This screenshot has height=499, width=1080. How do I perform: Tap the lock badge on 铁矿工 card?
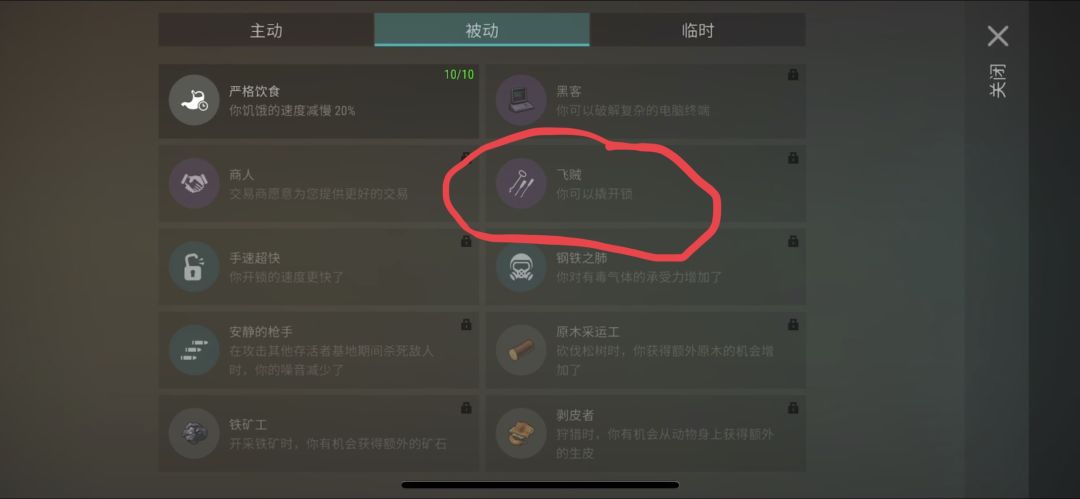coord(466,408)
